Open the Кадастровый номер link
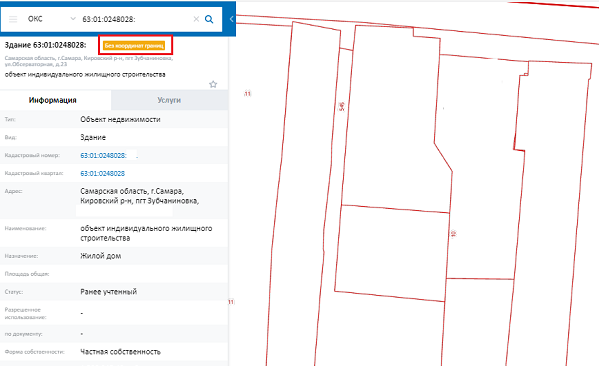 tap(104, 155)
